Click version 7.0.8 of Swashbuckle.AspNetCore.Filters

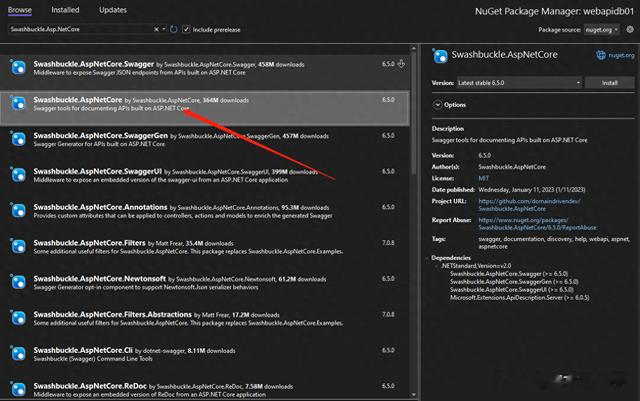click(388, 243)
